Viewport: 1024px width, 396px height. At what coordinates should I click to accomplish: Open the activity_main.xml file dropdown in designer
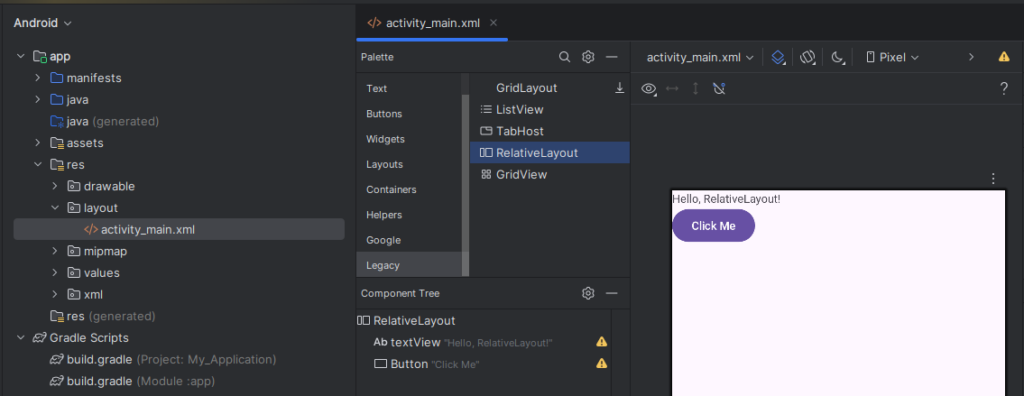pyautogui.click(x=700, y=58)
